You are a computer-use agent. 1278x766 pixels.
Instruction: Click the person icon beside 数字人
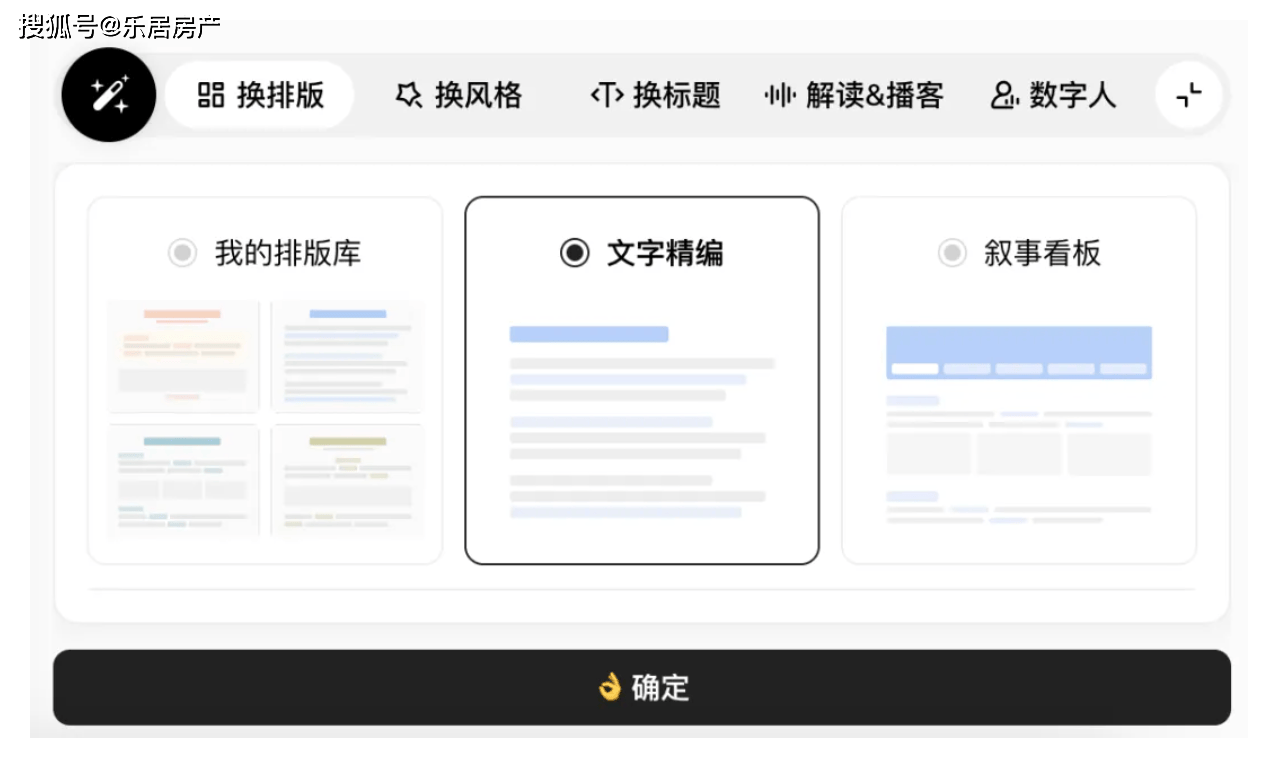point(1003,95)
